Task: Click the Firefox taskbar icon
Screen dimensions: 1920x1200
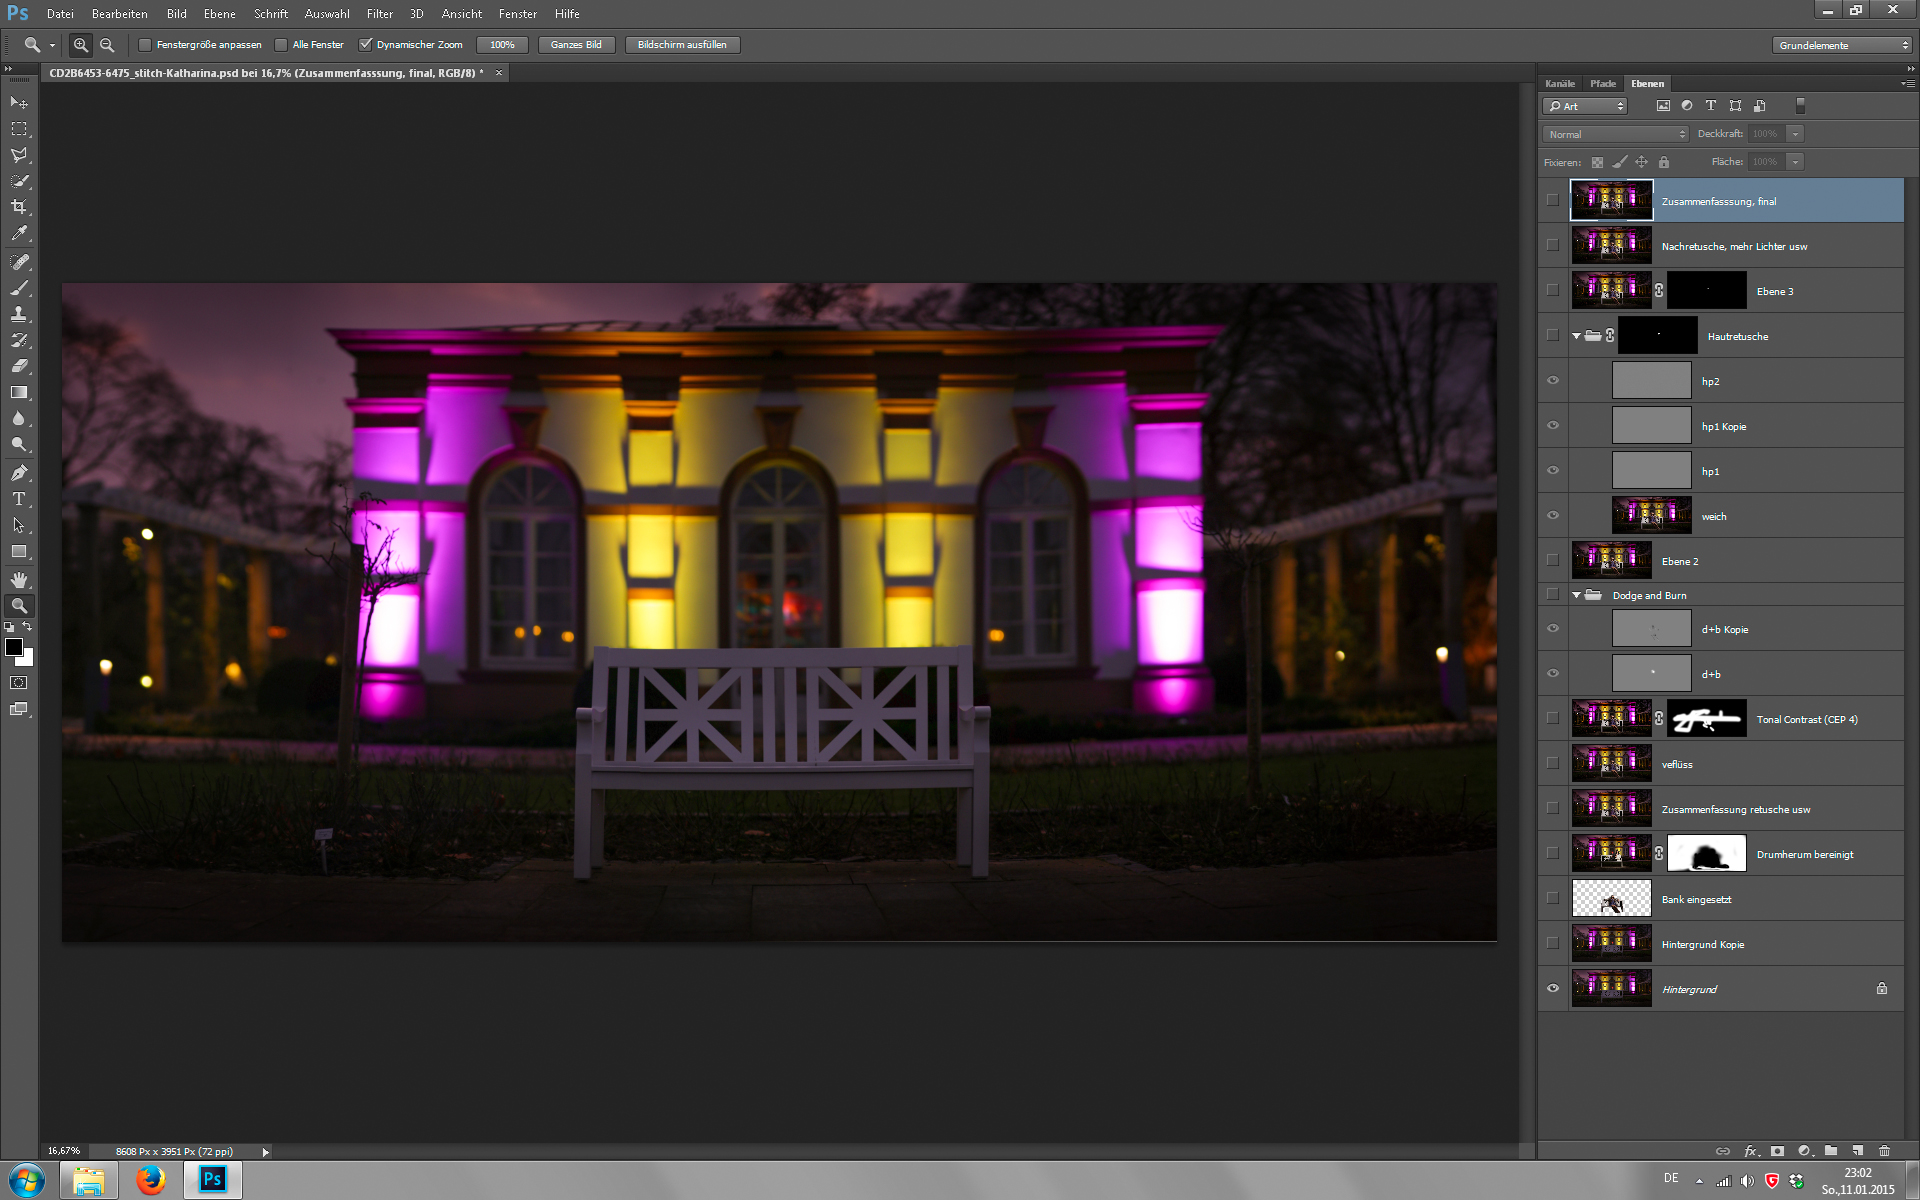Action: [x=151, y=1180]
